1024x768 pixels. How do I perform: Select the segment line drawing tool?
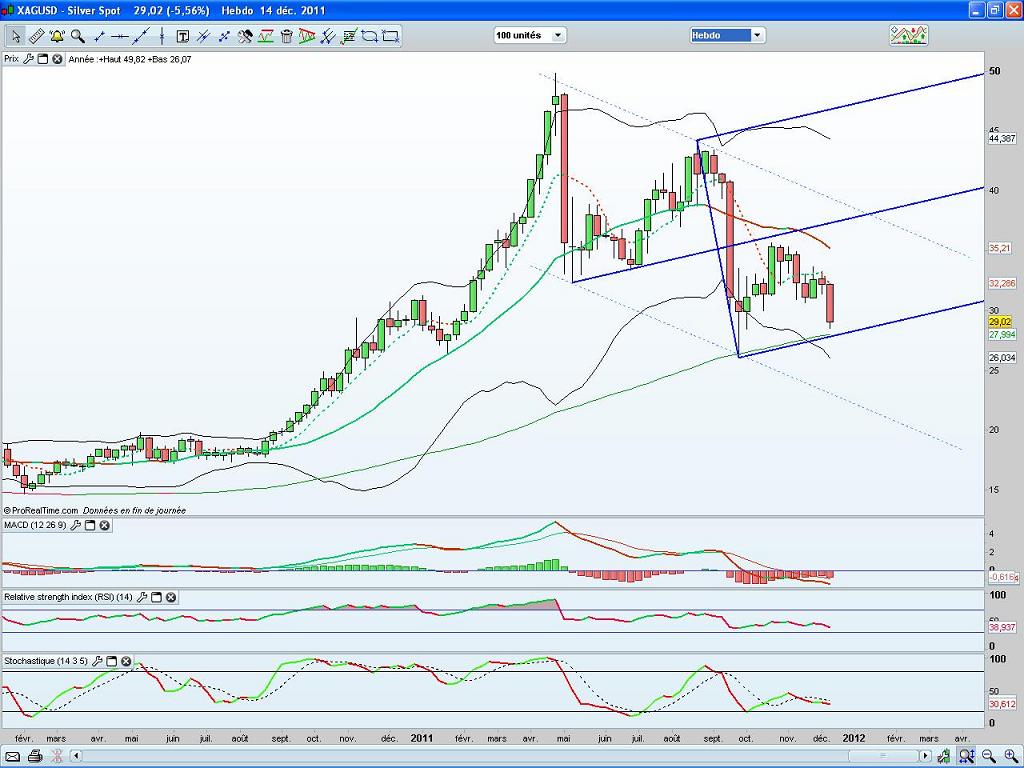[x=99, y=36]
